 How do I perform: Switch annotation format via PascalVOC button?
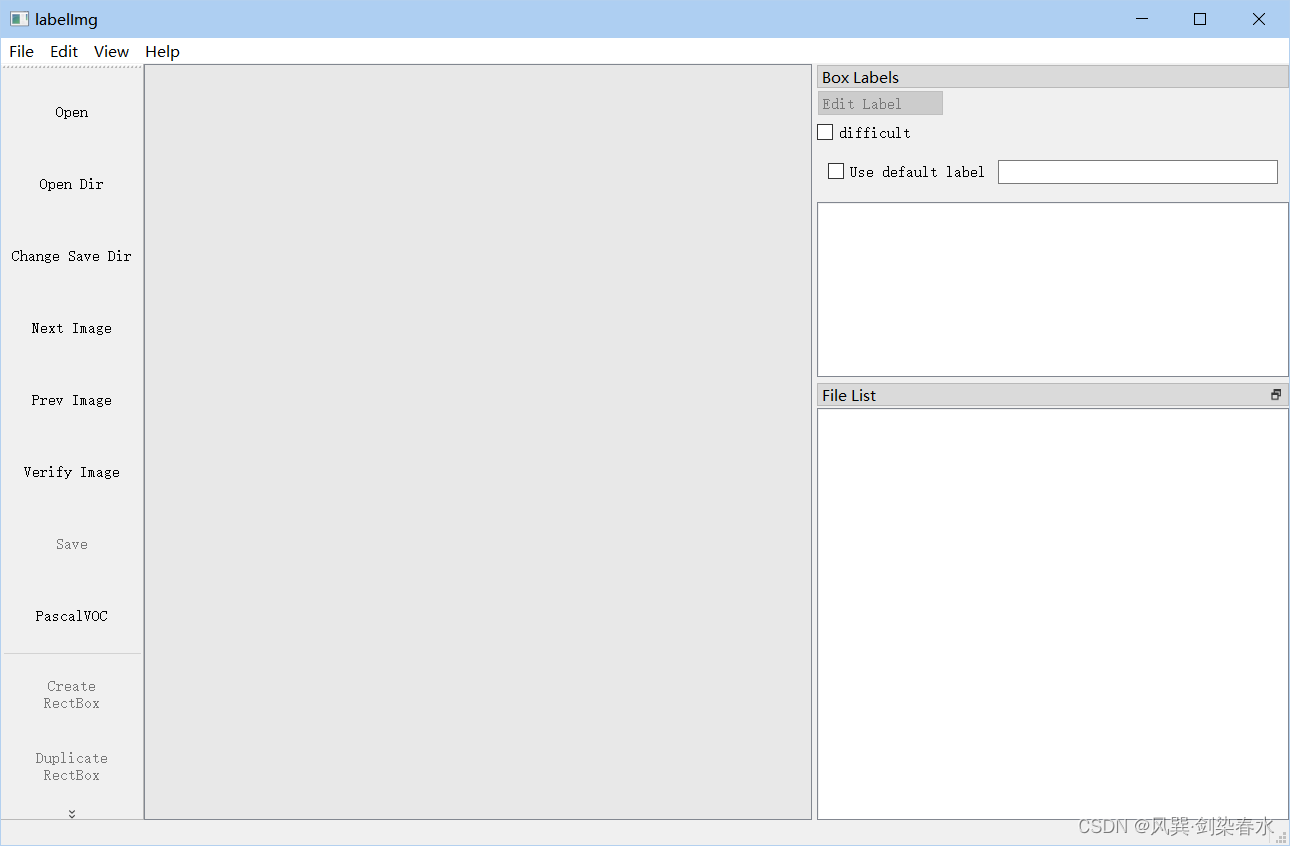[x=72, y=617]
